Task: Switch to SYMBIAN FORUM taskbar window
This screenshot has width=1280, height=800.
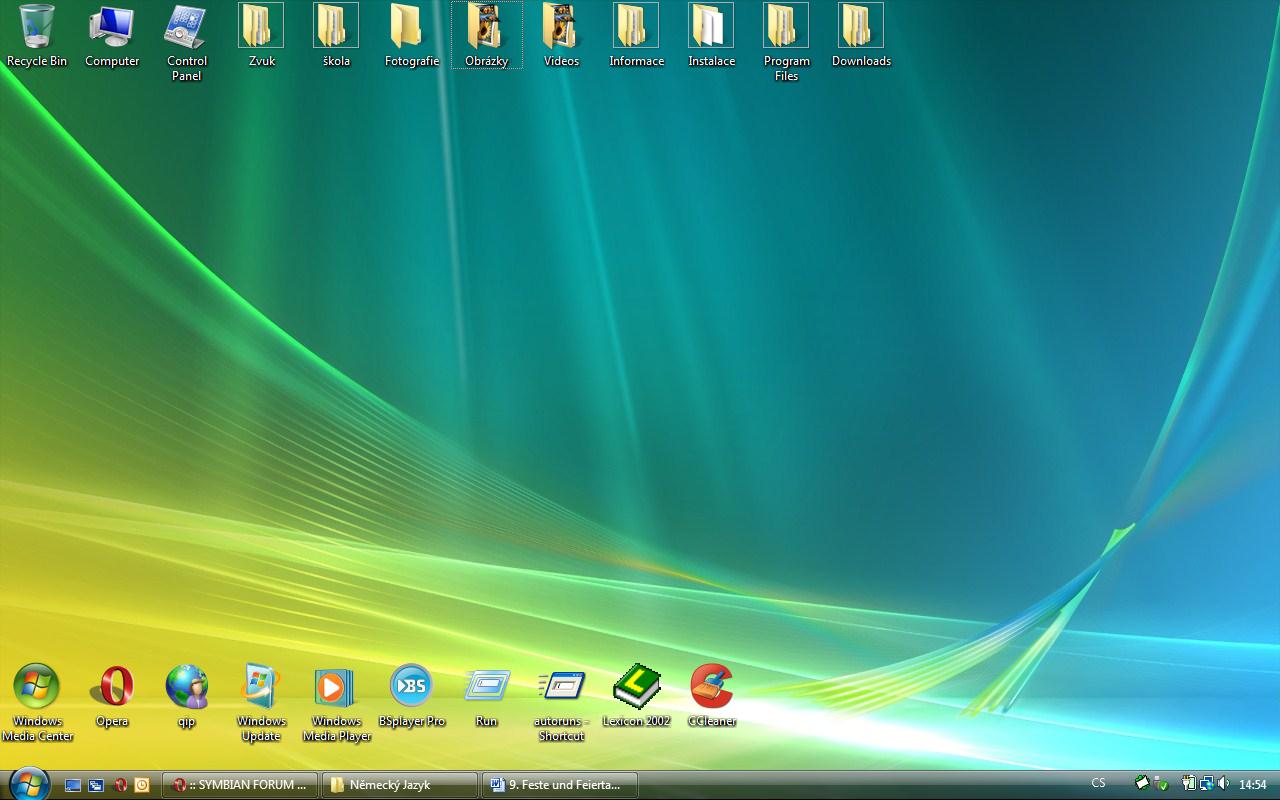Action: point(240,785)
